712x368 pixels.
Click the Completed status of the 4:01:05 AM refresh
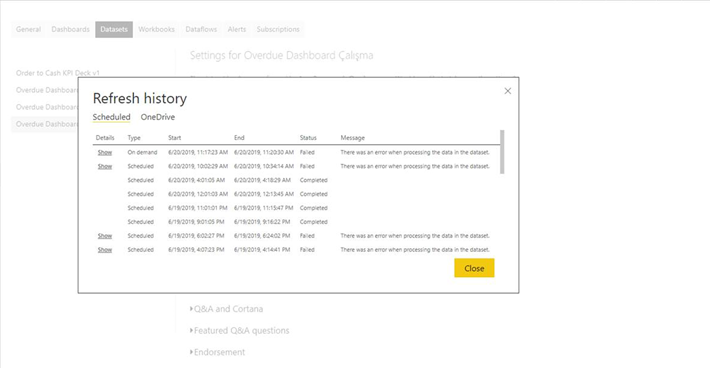click(x=313, y=180)
